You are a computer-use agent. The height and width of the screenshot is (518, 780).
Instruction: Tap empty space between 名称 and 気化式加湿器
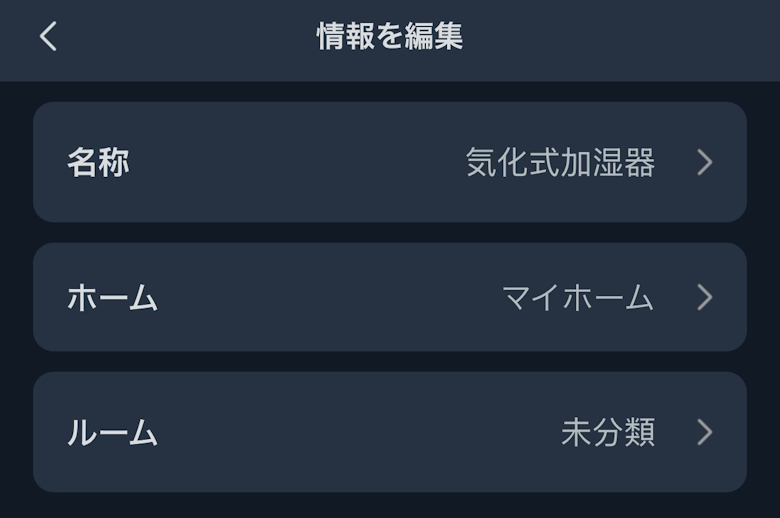pyautogui.click(x=300, y=162)
